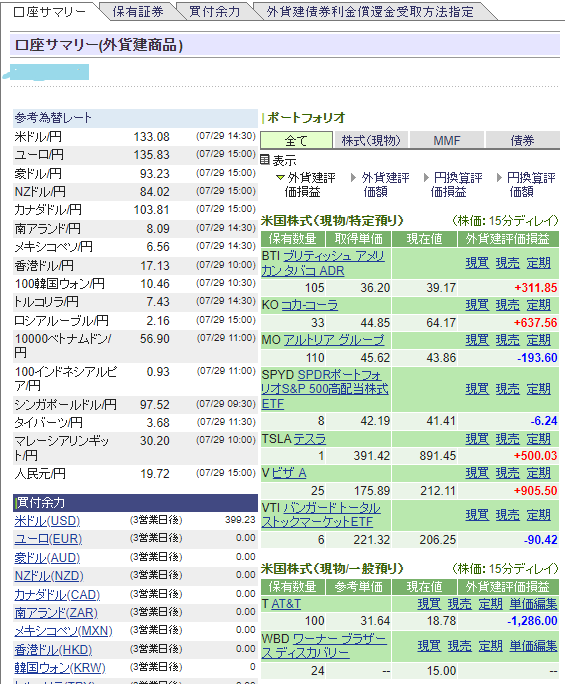The image size is (565, 684).
Task: Click AT&T loss value -1,286.00
Action: coord(532,621)
